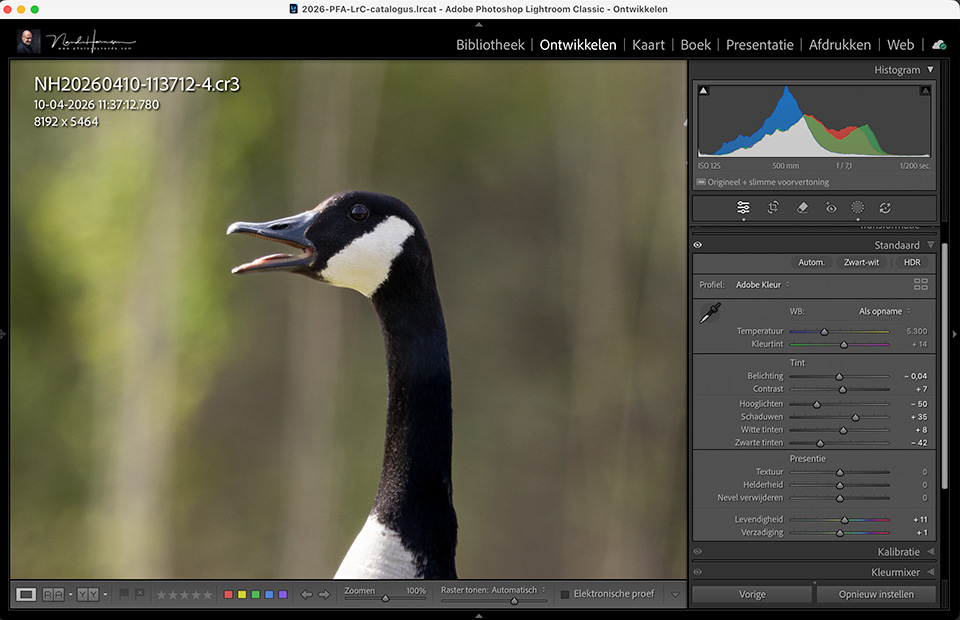
Task: Collapse the Standaard panel
Action: (x=930, y=245)
